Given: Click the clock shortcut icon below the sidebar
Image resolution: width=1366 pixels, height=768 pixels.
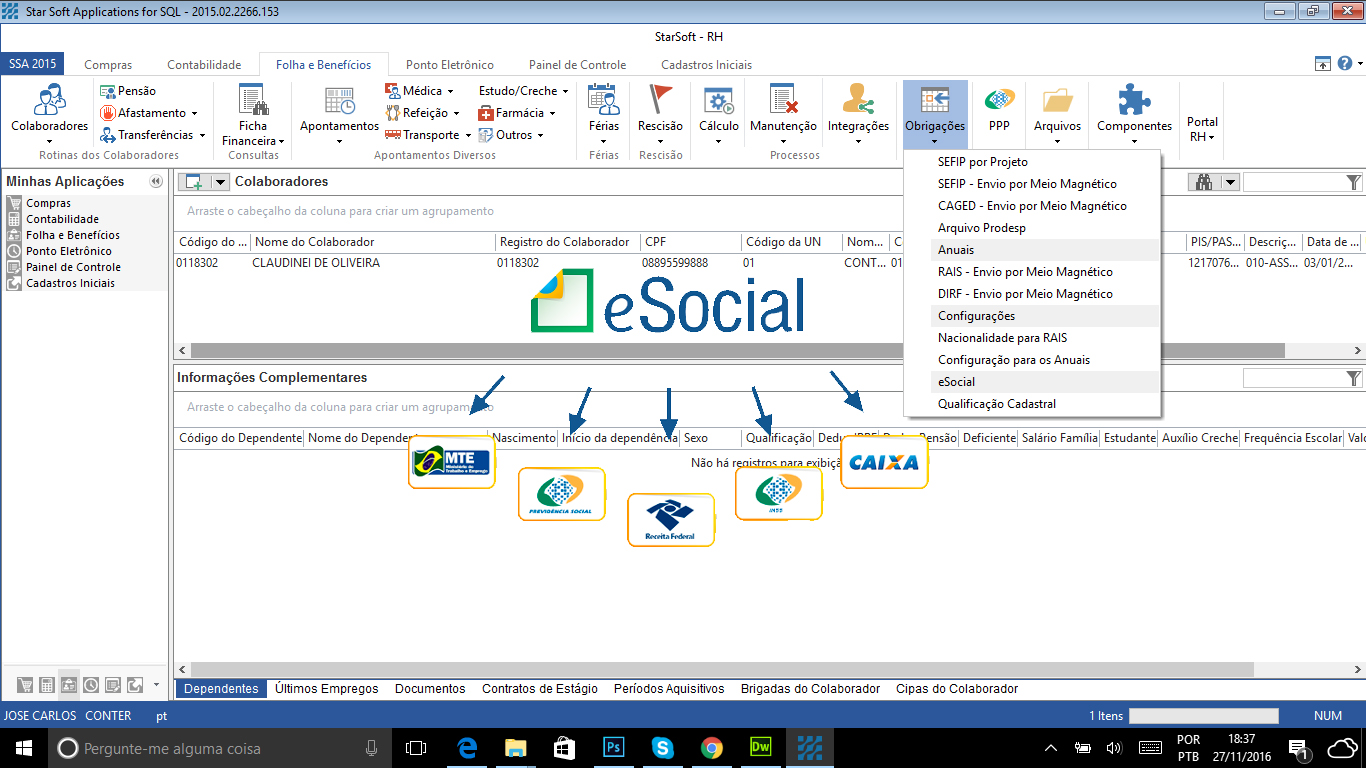Looking at the screenshot, I should [91, 685].
